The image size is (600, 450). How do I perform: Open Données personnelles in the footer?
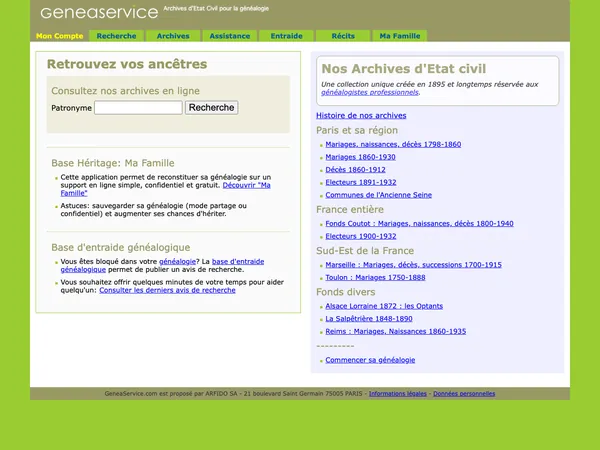(x=464, y=394)
